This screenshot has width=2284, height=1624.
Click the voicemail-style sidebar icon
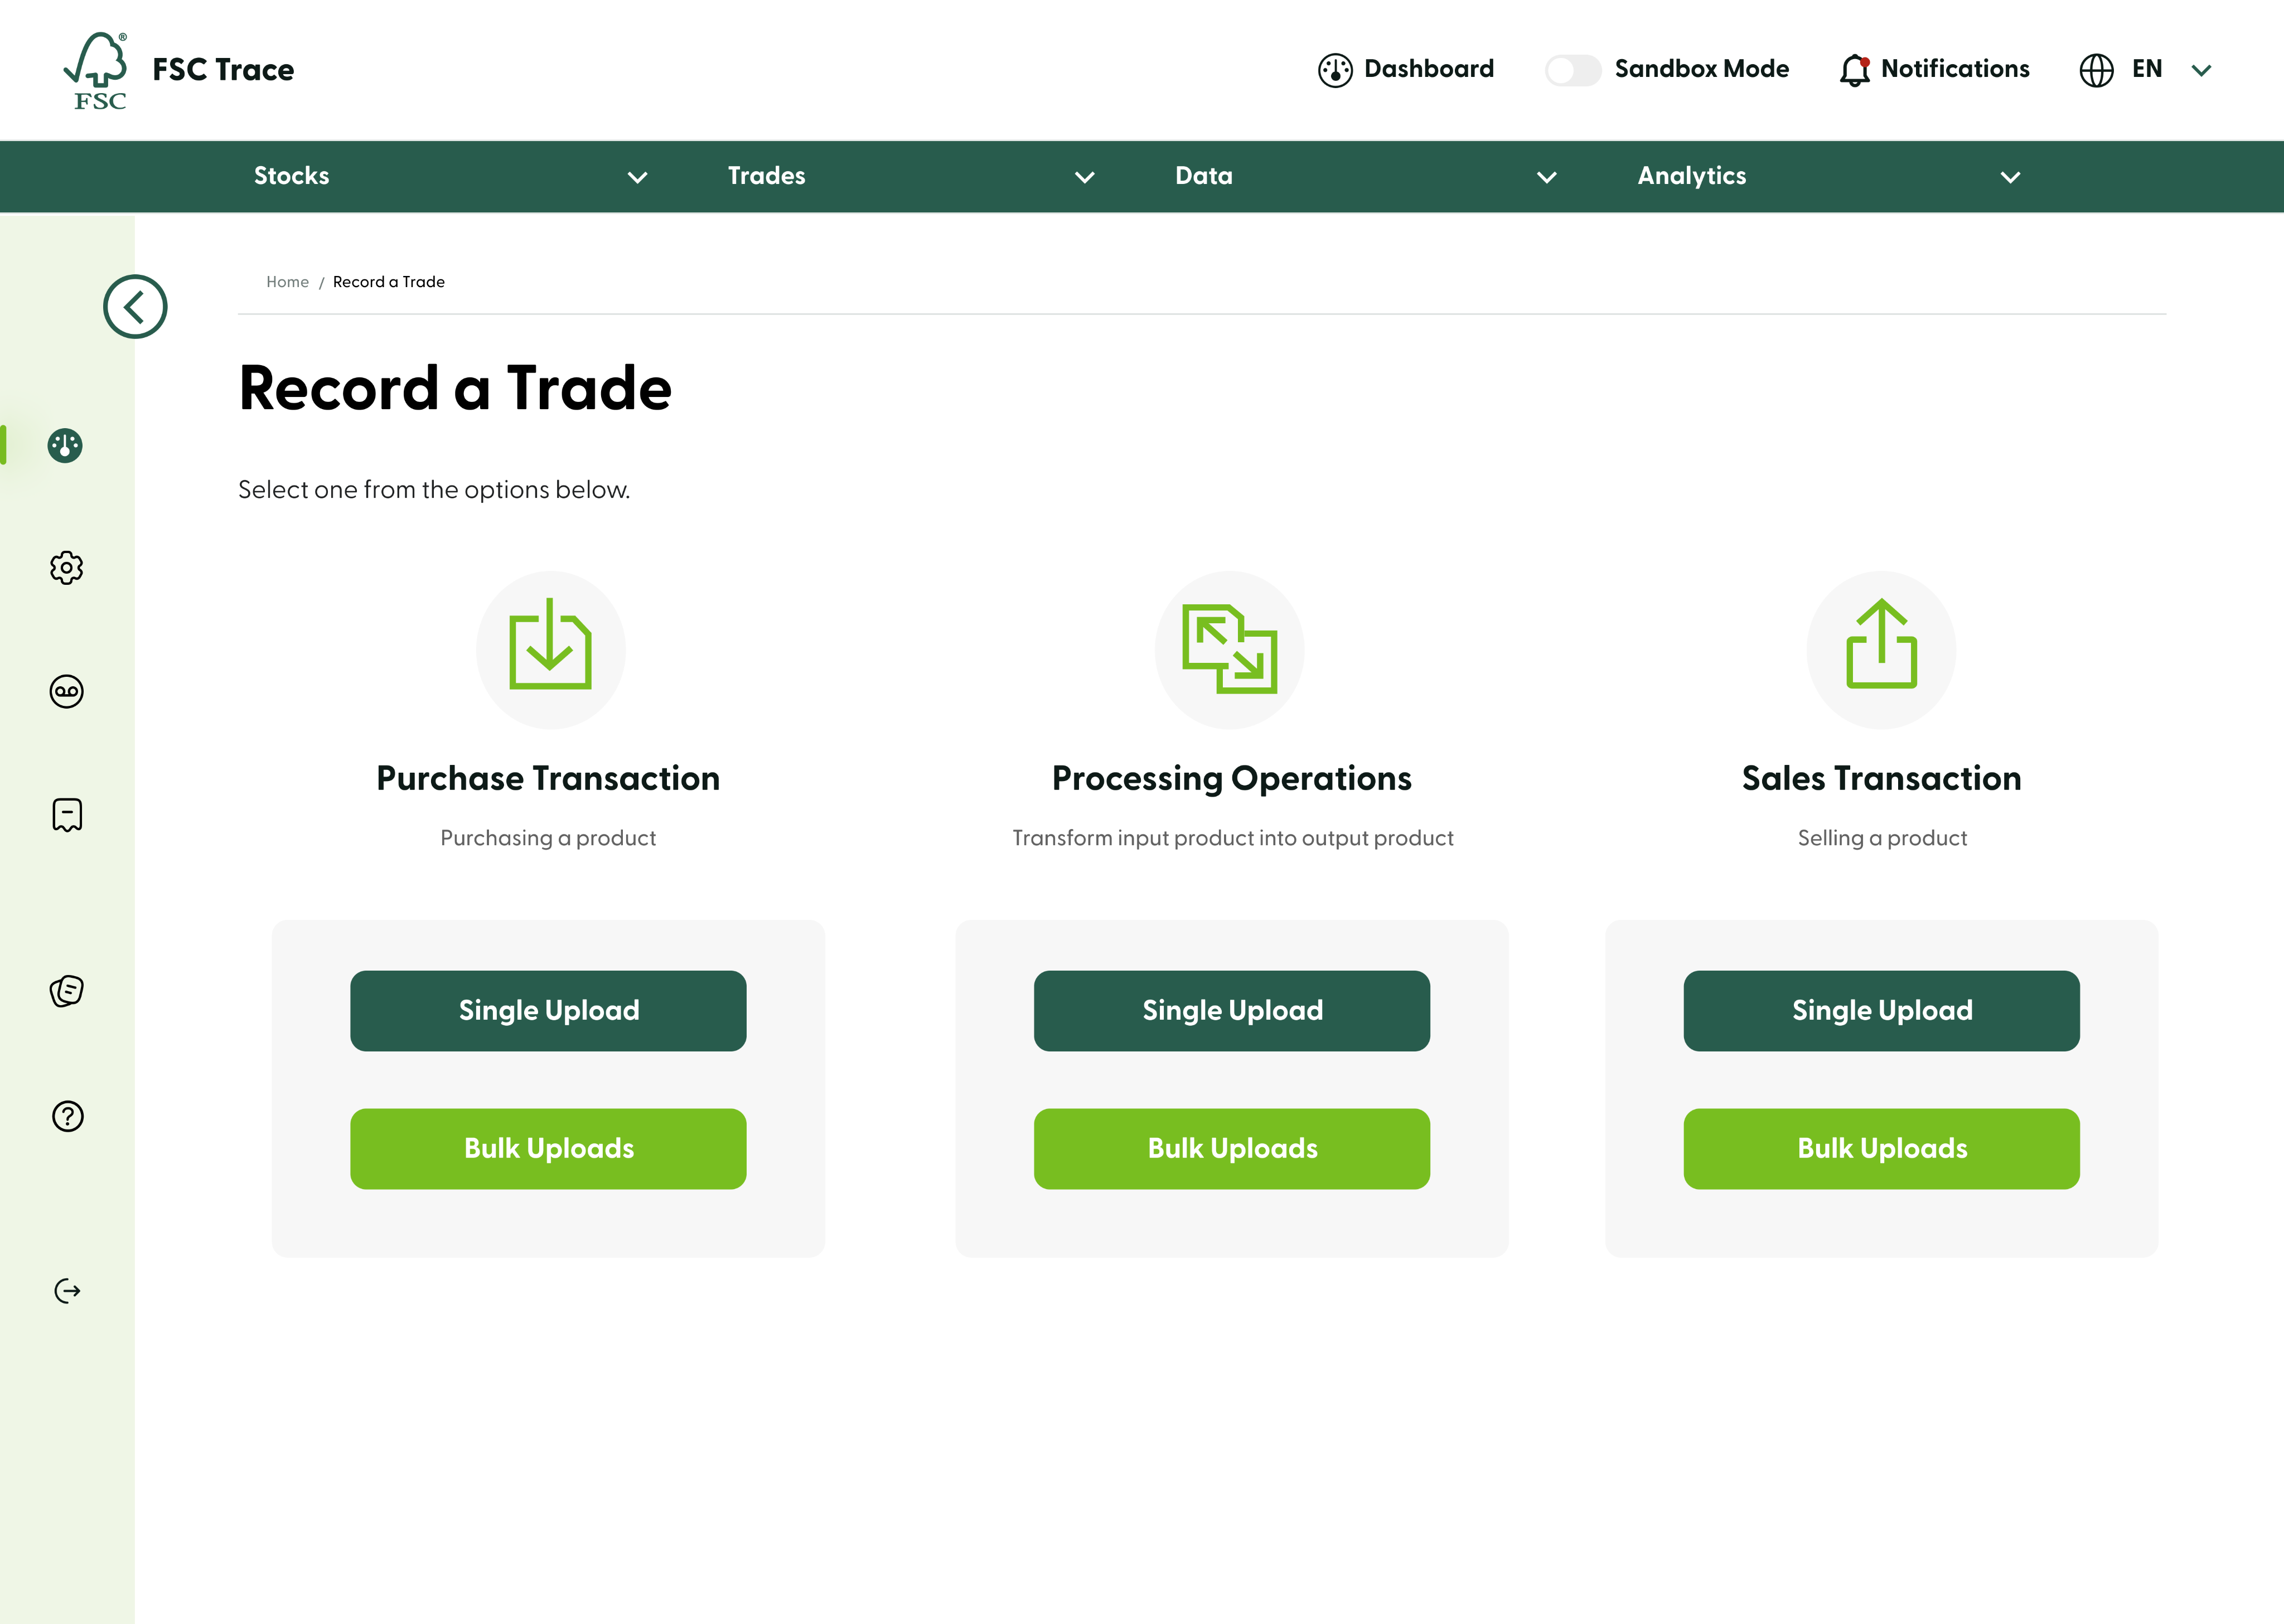[66, 691]
